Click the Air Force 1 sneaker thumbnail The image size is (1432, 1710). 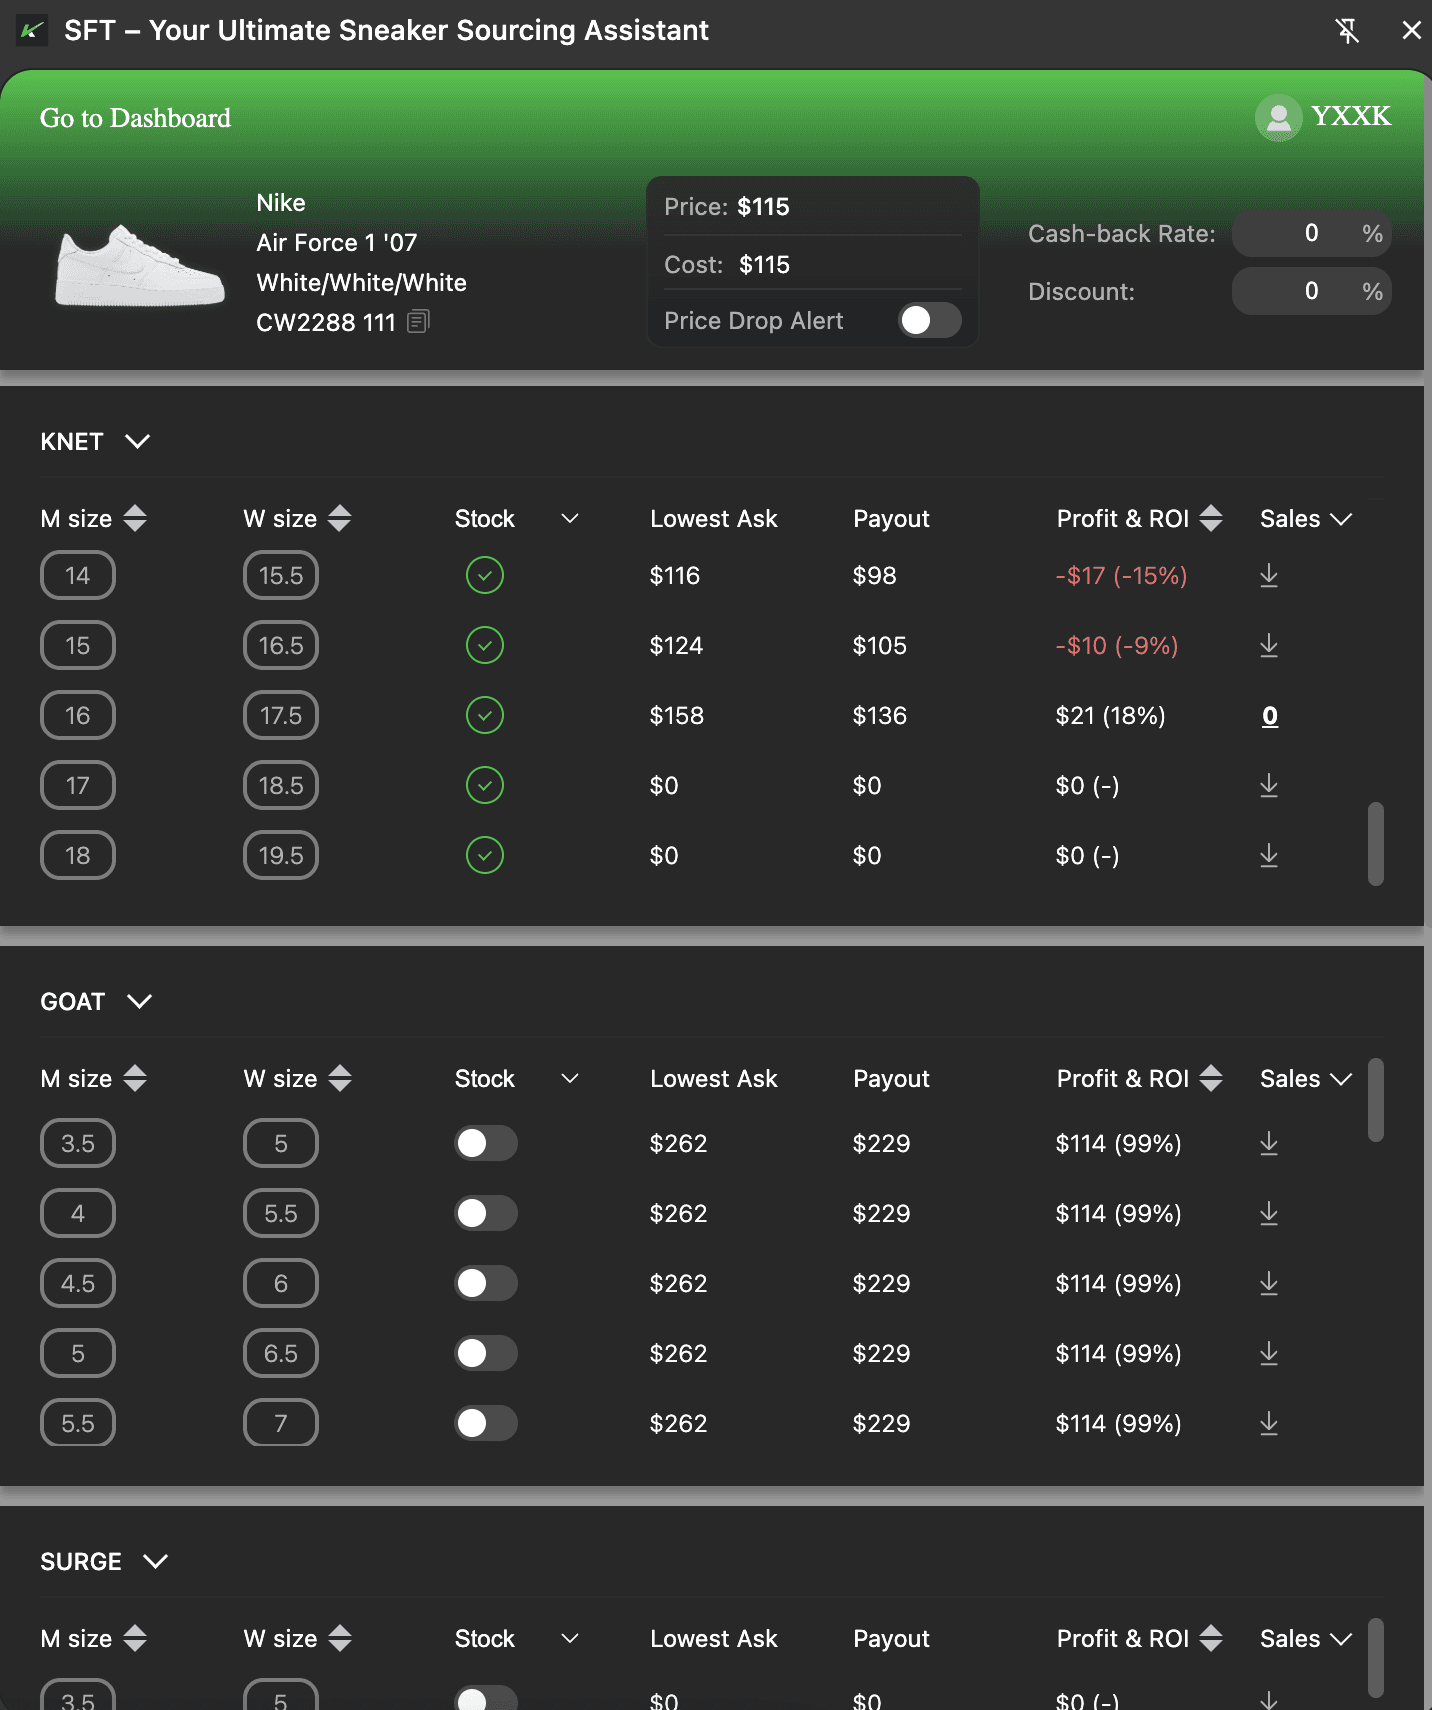point(139,265)
